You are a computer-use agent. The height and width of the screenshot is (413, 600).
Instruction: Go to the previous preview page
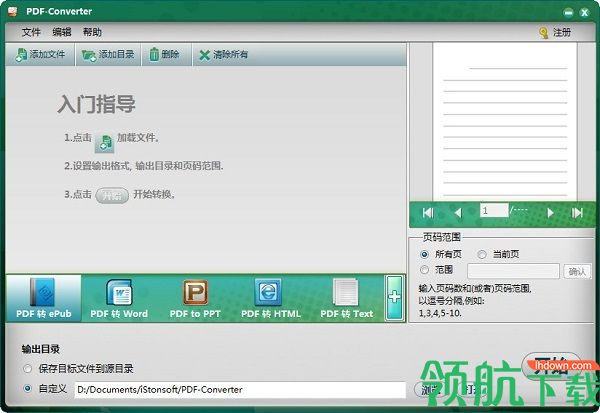click(458, 212)
